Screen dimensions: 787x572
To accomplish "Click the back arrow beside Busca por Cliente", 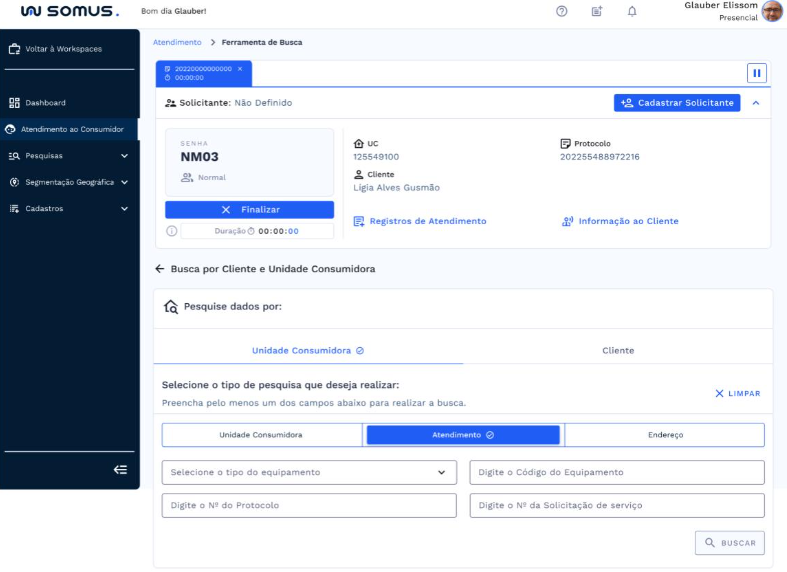I will pyautogui.click(x=159, y=269).
